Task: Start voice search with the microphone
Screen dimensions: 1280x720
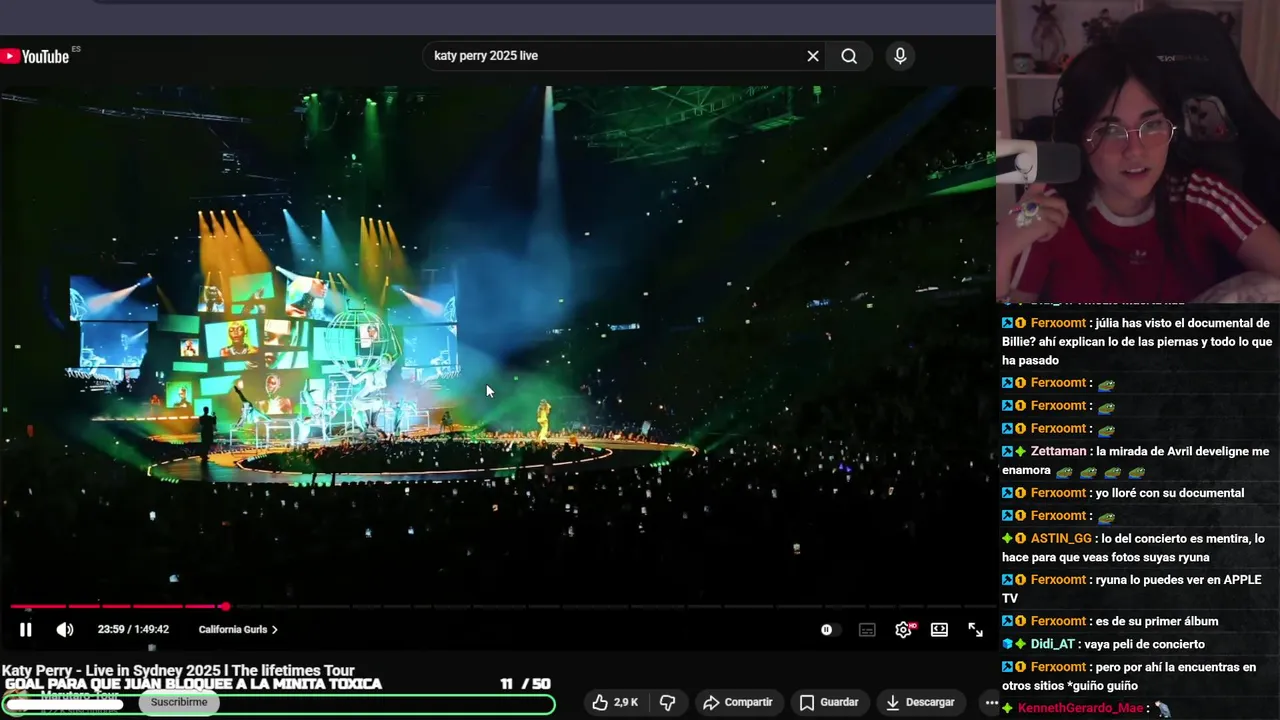Action: (900, 56)
